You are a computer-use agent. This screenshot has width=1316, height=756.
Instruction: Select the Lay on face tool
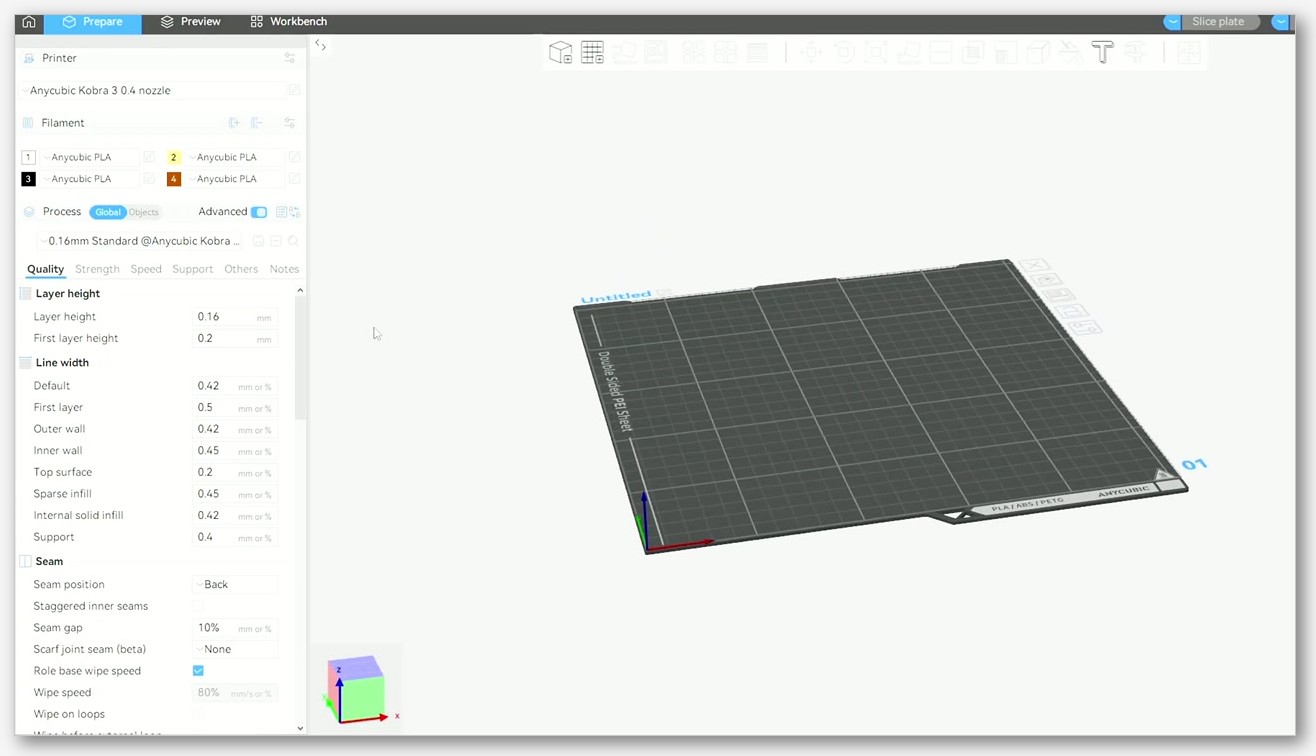909,52
